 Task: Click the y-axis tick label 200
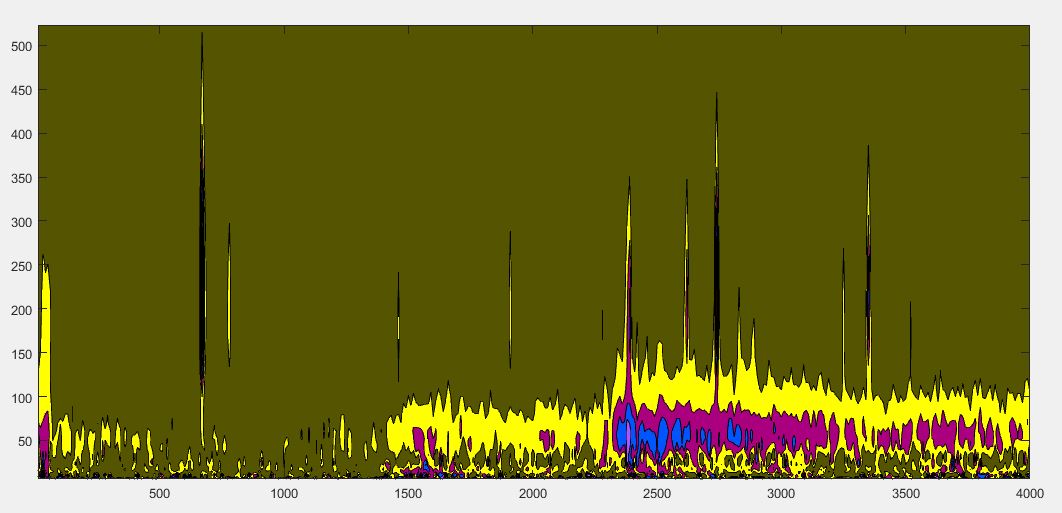tap(22, 310)
